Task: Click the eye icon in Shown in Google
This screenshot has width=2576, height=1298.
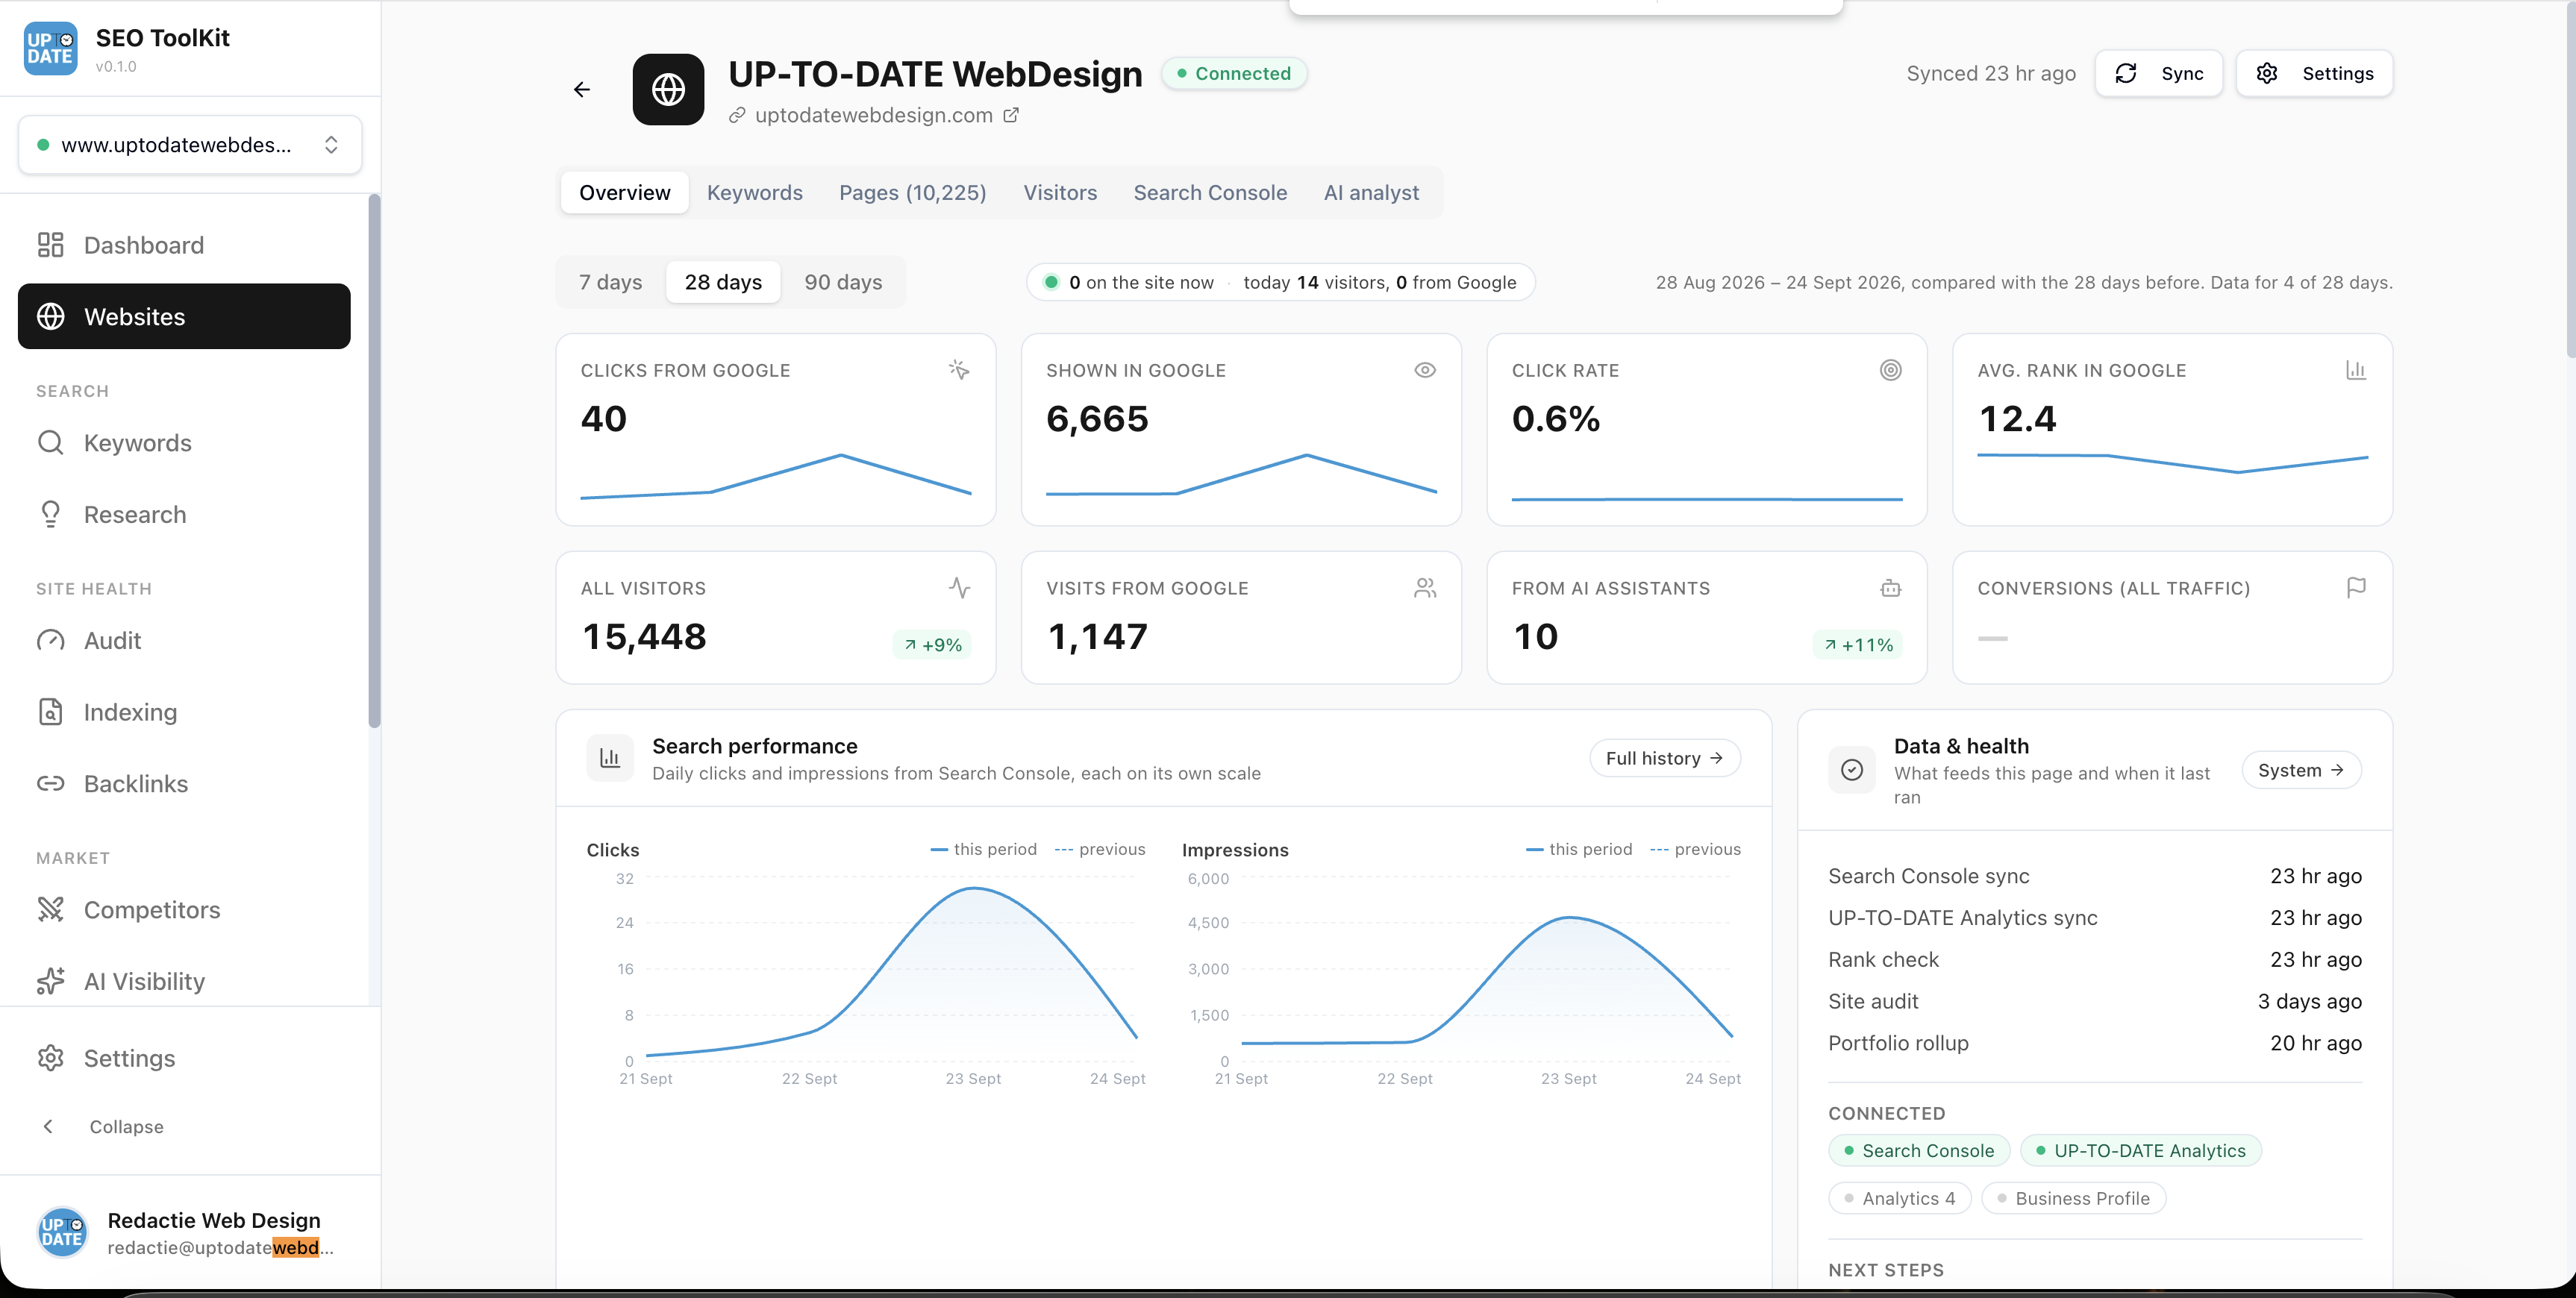Action: pyautogui.click(x=1424, y=370)
